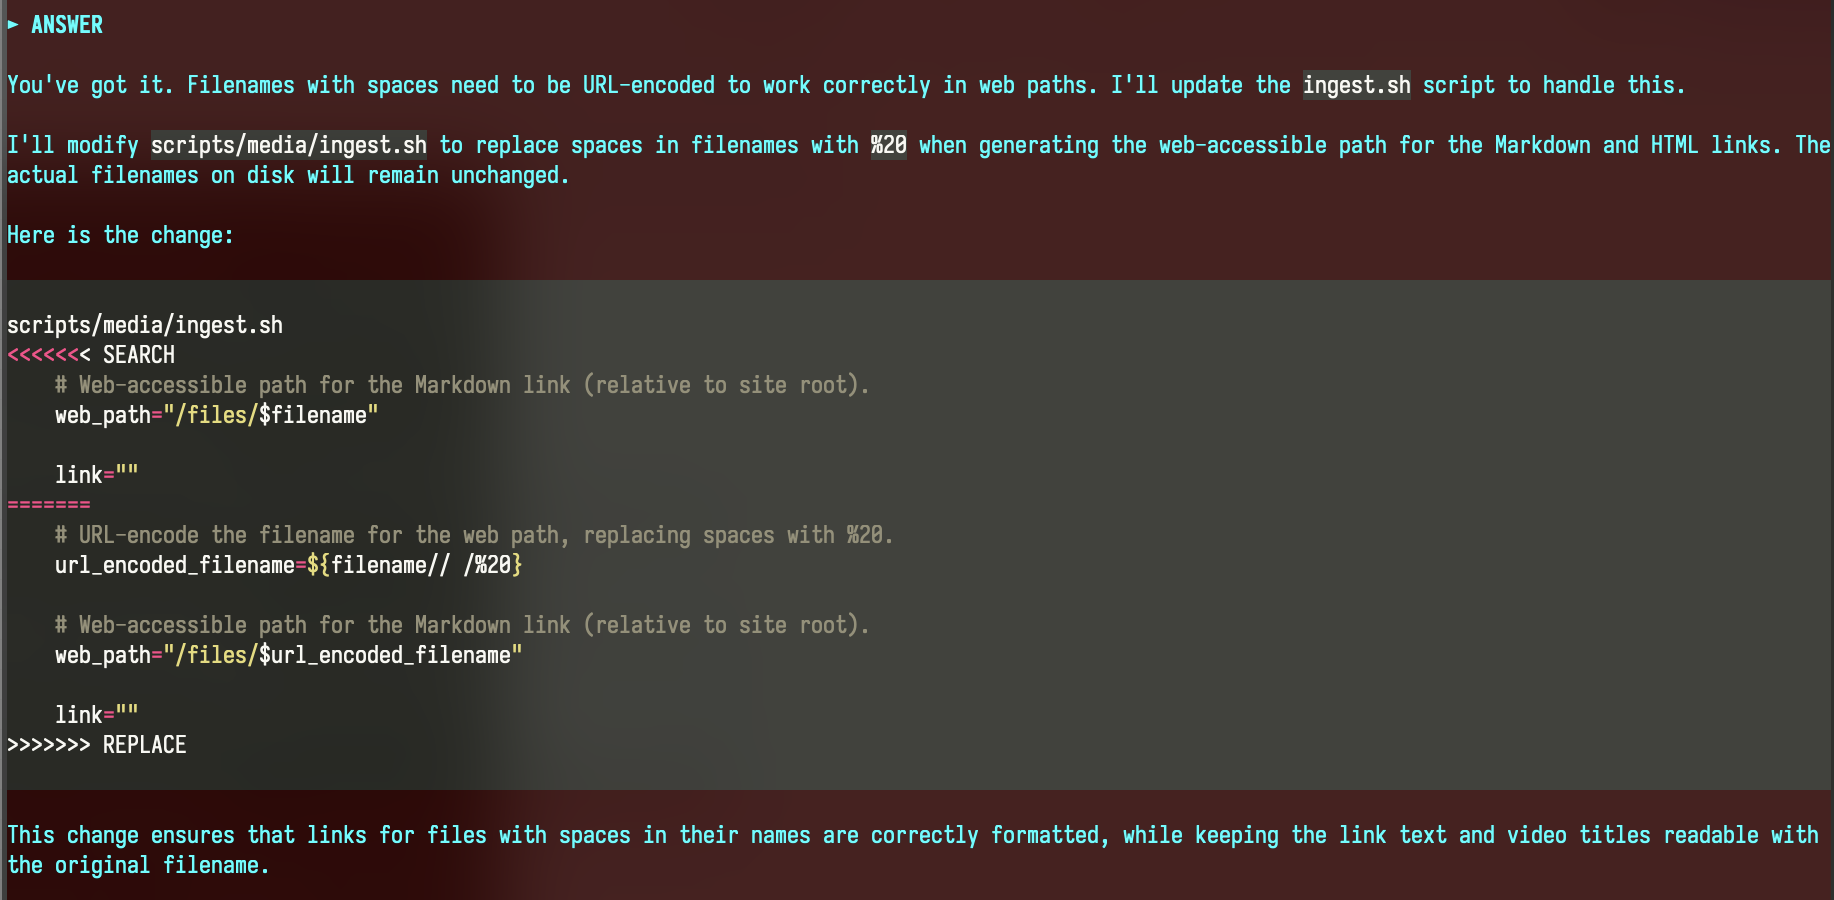Select the highlighted ingest.sh inline code
Image resolution: width=1834 pixels, height=900 pixels.
[1356, 86]
